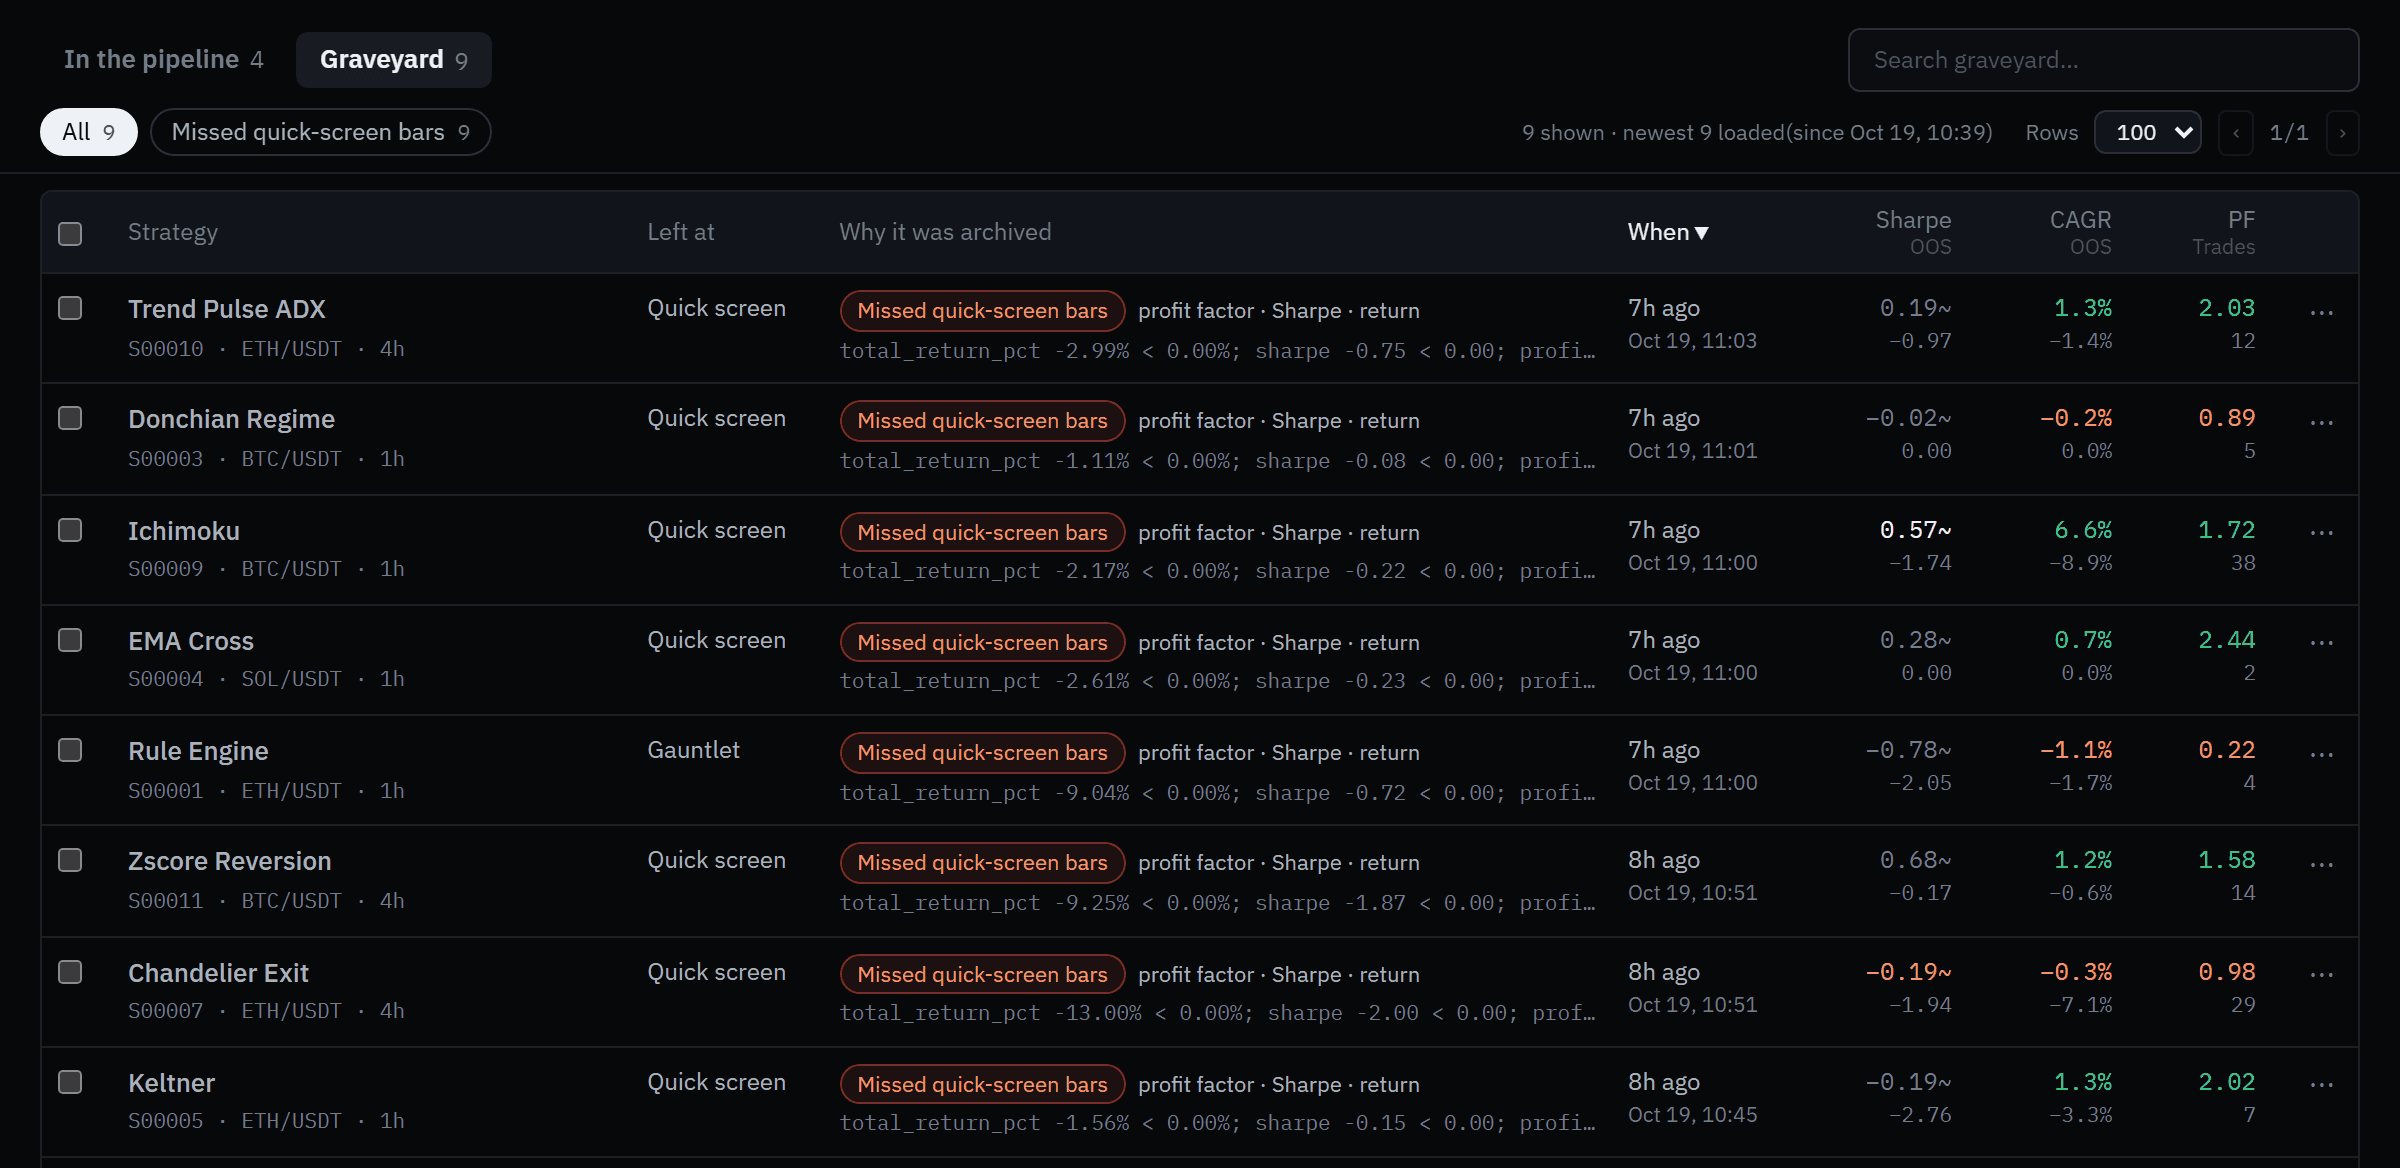Open the Trend Pulse ADX strategy name
2400x1168 pixels.
[x=227, y=309]
